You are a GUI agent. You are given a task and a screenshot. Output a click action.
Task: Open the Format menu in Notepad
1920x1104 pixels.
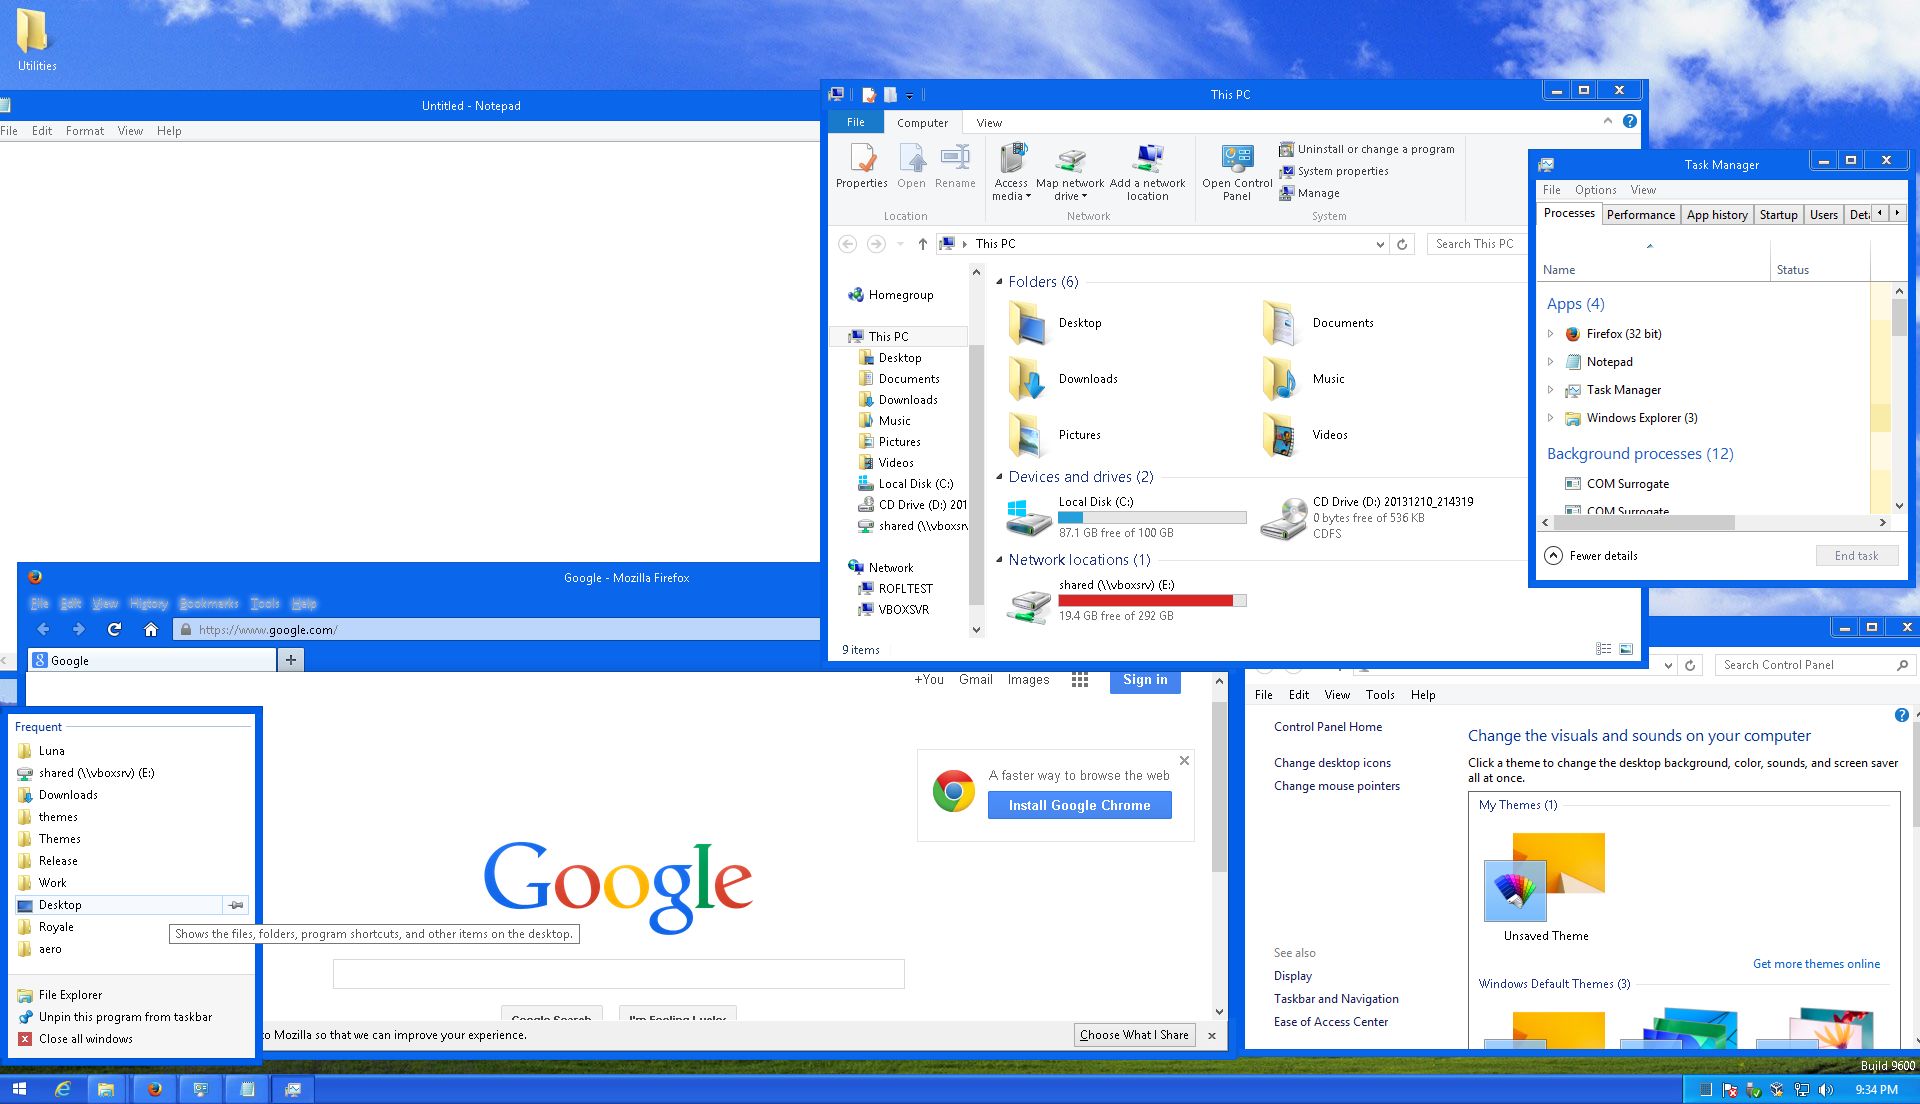[x=84, y=131]
